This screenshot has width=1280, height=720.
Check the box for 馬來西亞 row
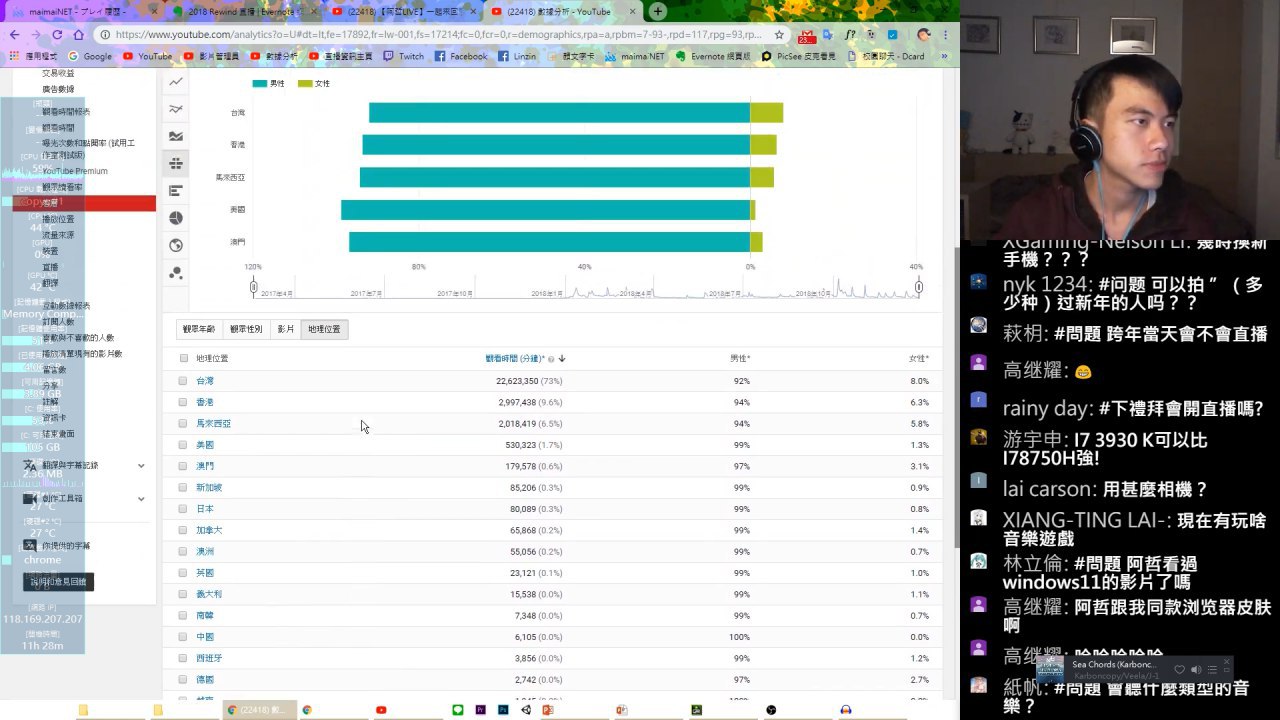click(183, 423)
